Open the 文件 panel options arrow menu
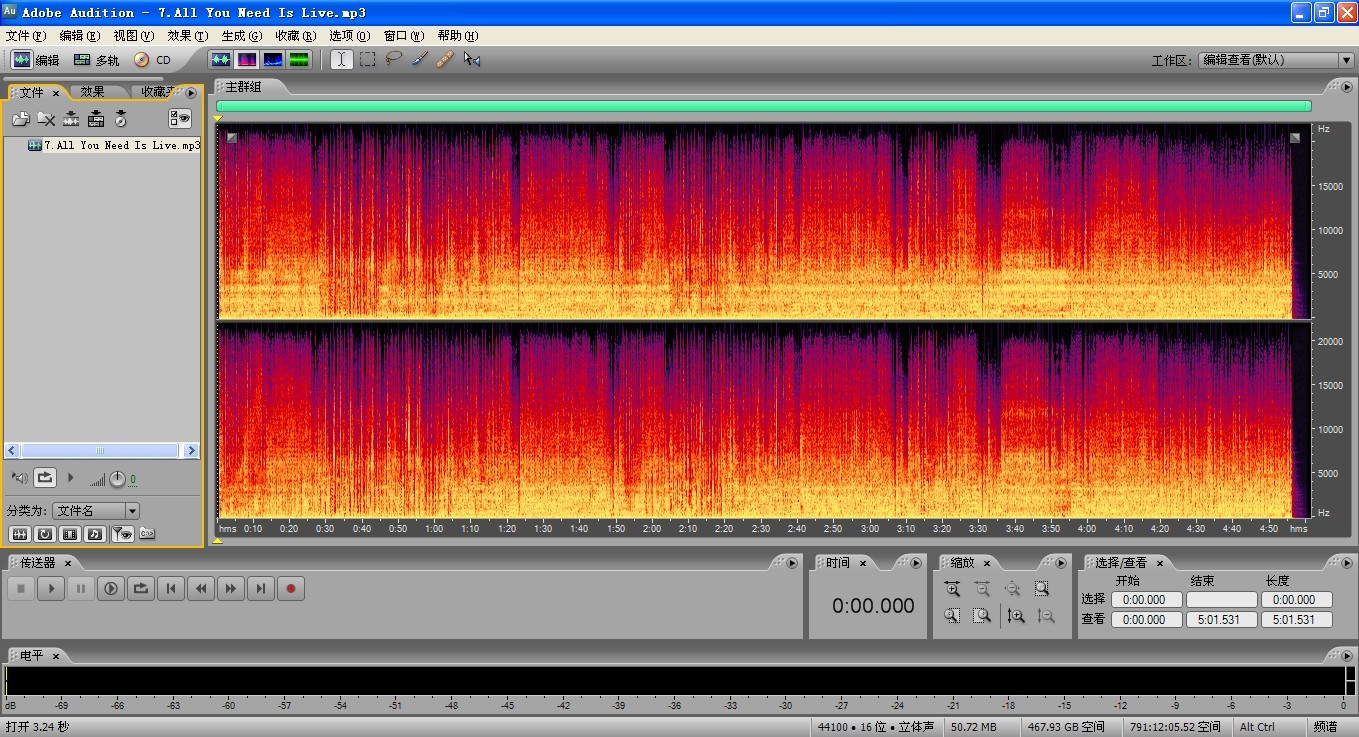The image size is (1359, 737). 192,93
